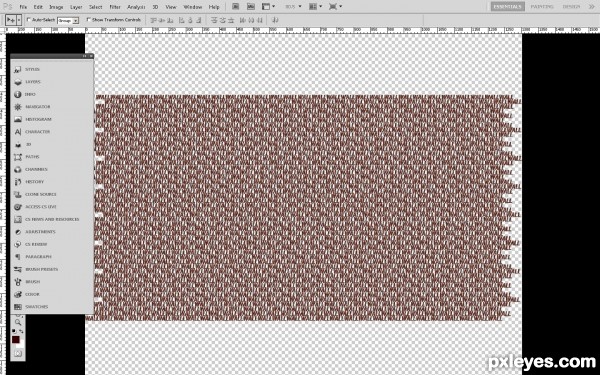Enable the Auto-Select checkbox

tap(29, 20)
